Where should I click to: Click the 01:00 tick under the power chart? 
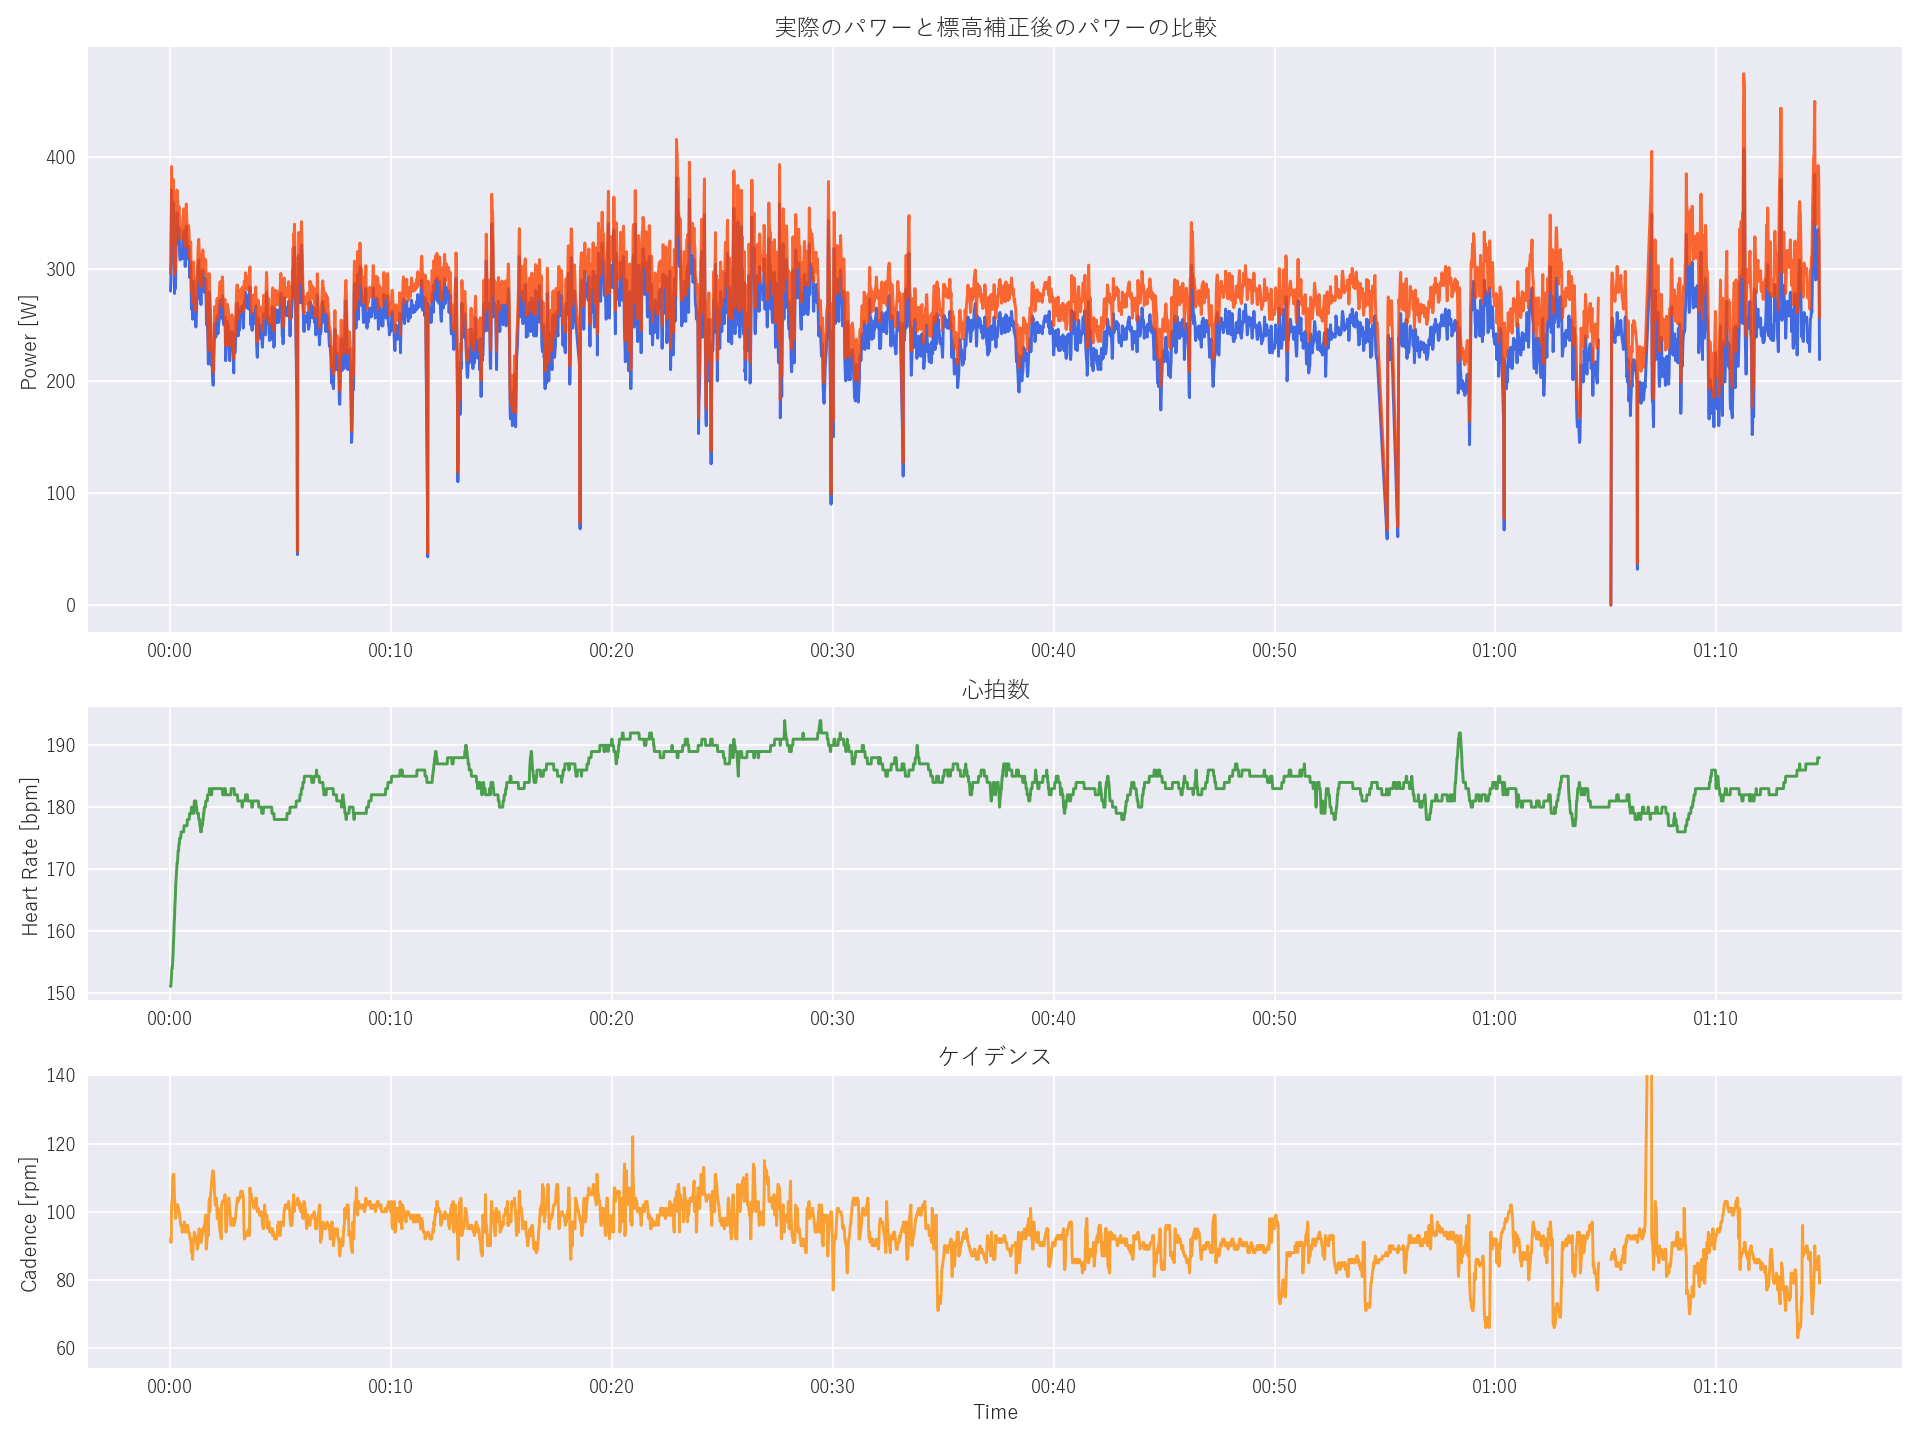(1494, 651)
